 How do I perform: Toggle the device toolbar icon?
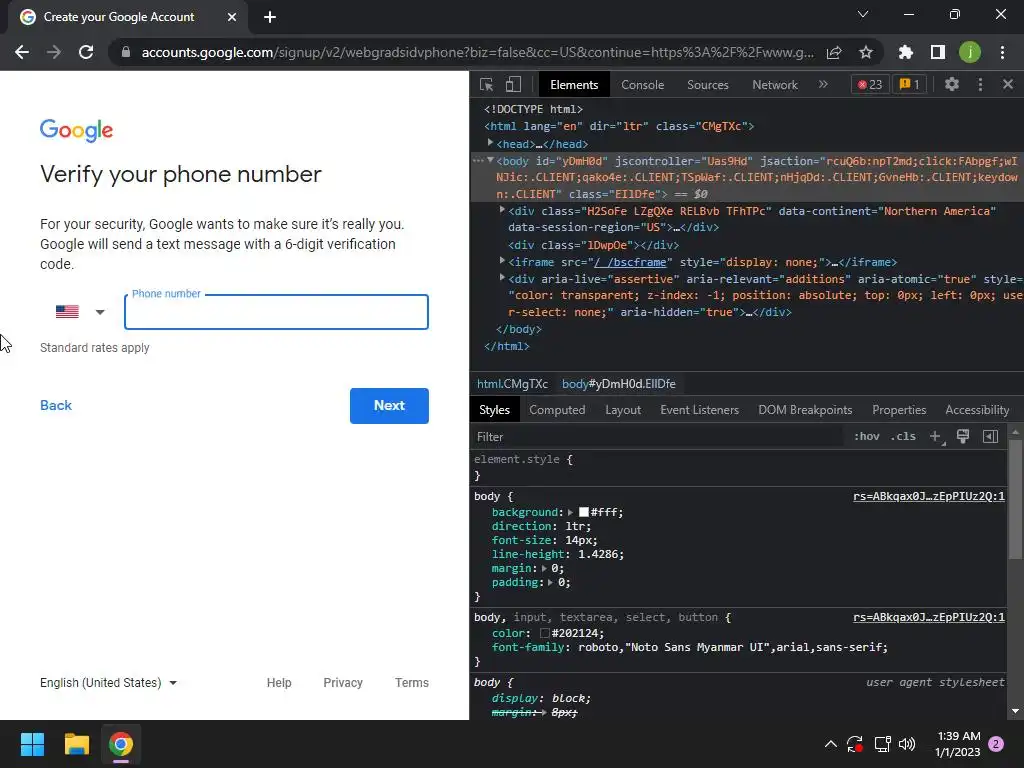coord(513,84)
